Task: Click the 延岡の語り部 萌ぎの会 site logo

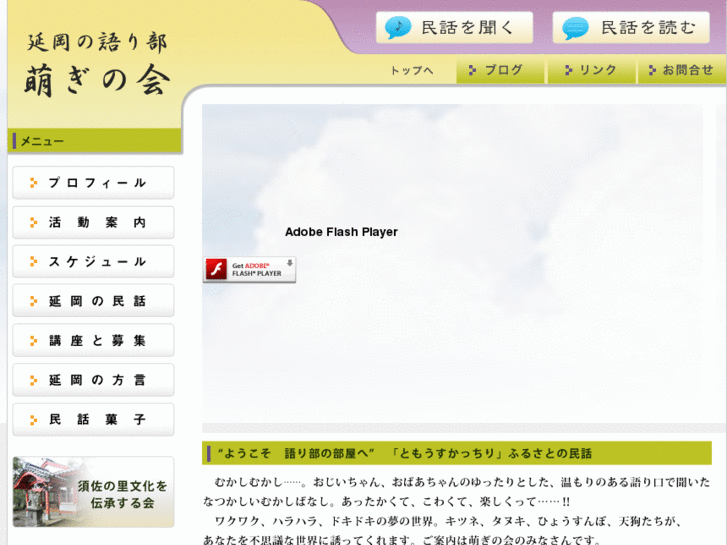Action: point(97,64)
